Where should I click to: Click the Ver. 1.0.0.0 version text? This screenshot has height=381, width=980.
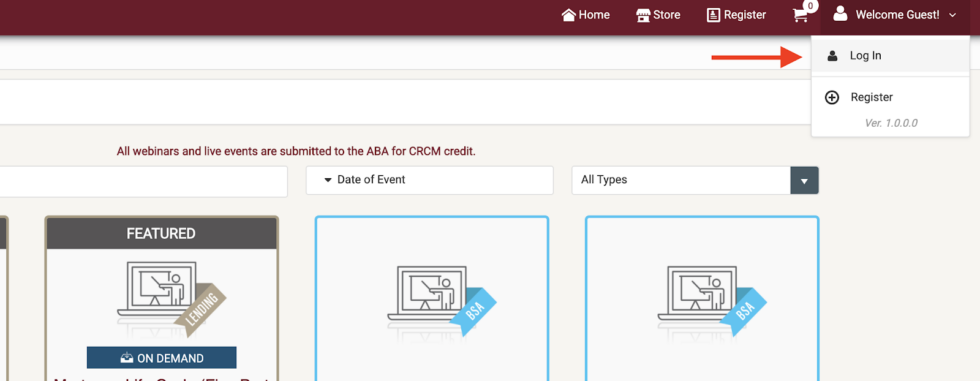coord(891,123)
